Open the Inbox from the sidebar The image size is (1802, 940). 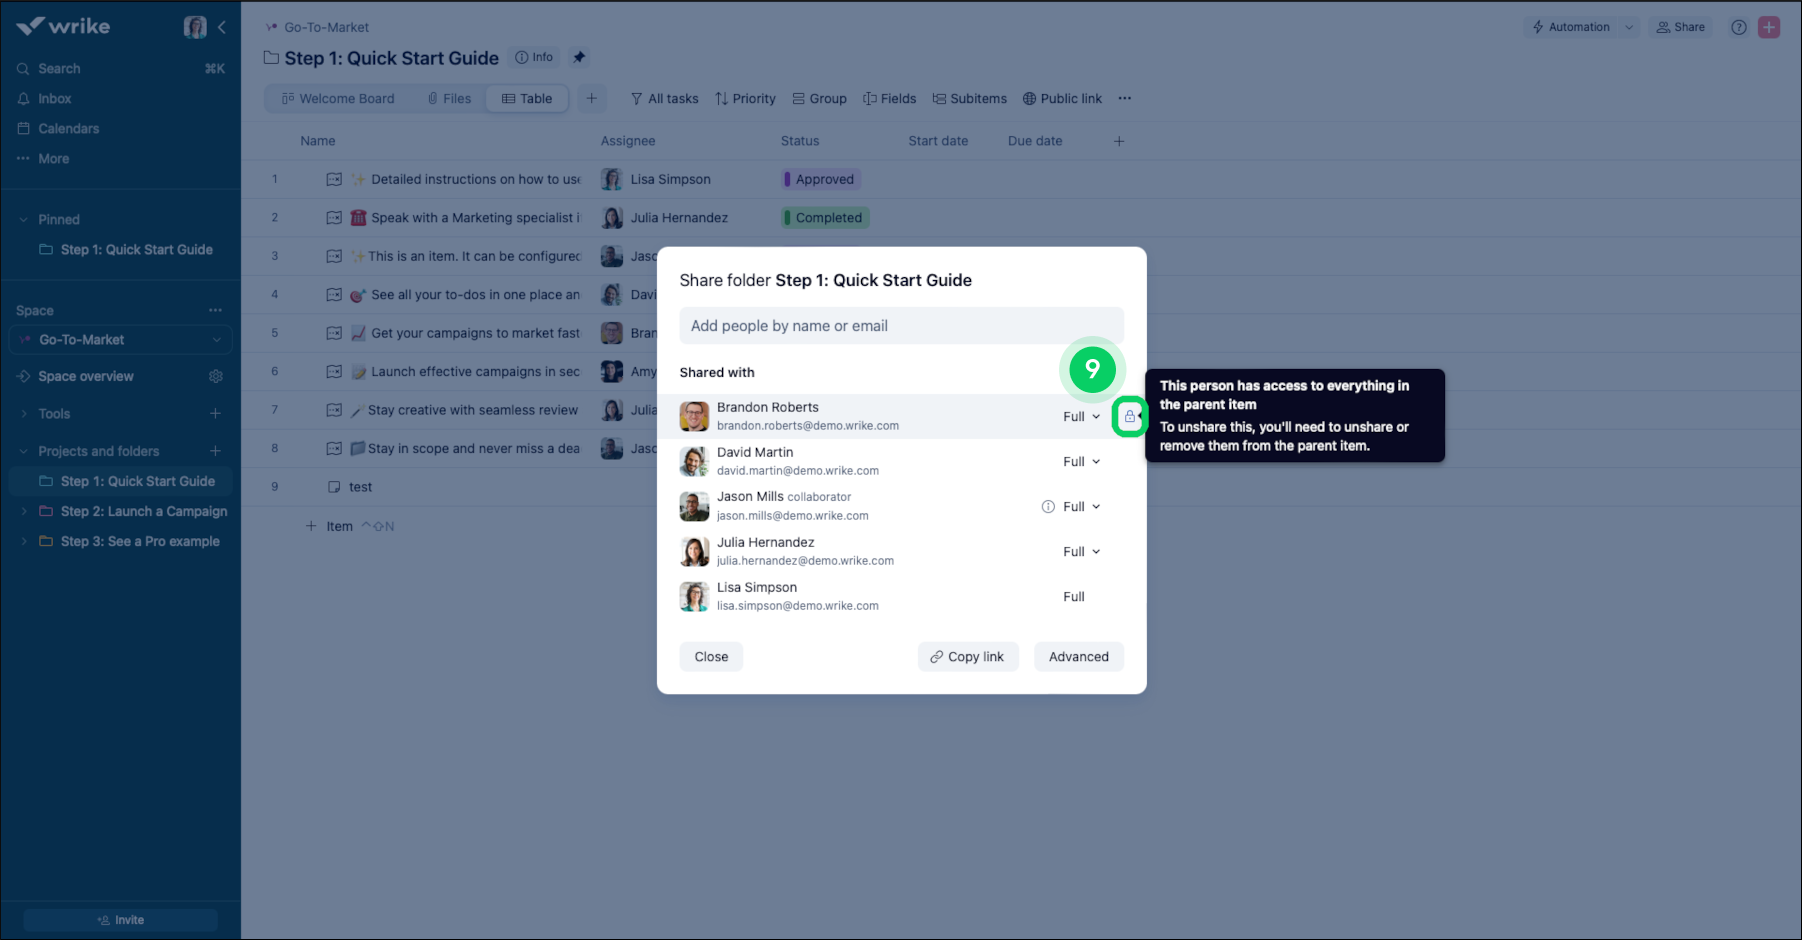54,98
